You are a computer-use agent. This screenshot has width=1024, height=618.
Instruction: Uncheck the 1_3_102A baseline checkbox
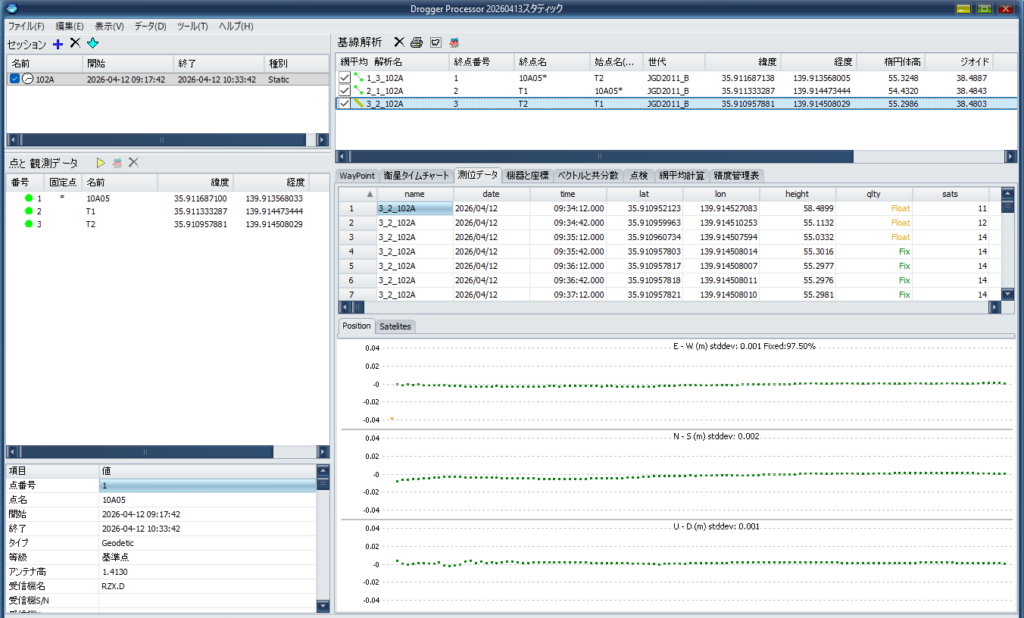point(345,78)
